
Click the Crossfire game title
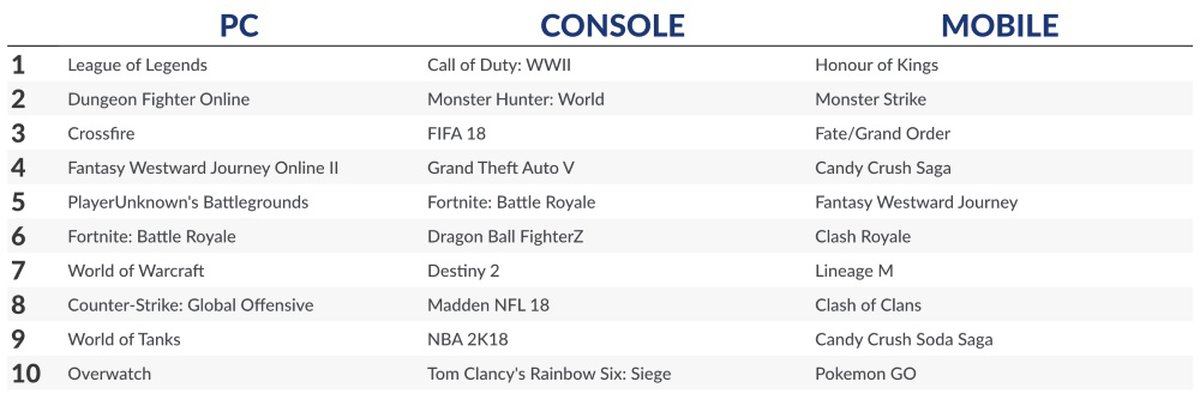tap(101, 133)
